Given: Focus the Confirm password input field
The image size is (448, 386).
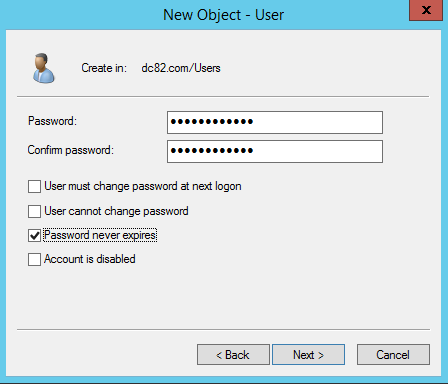Looking at the screenshot, I should click(275, 151).
